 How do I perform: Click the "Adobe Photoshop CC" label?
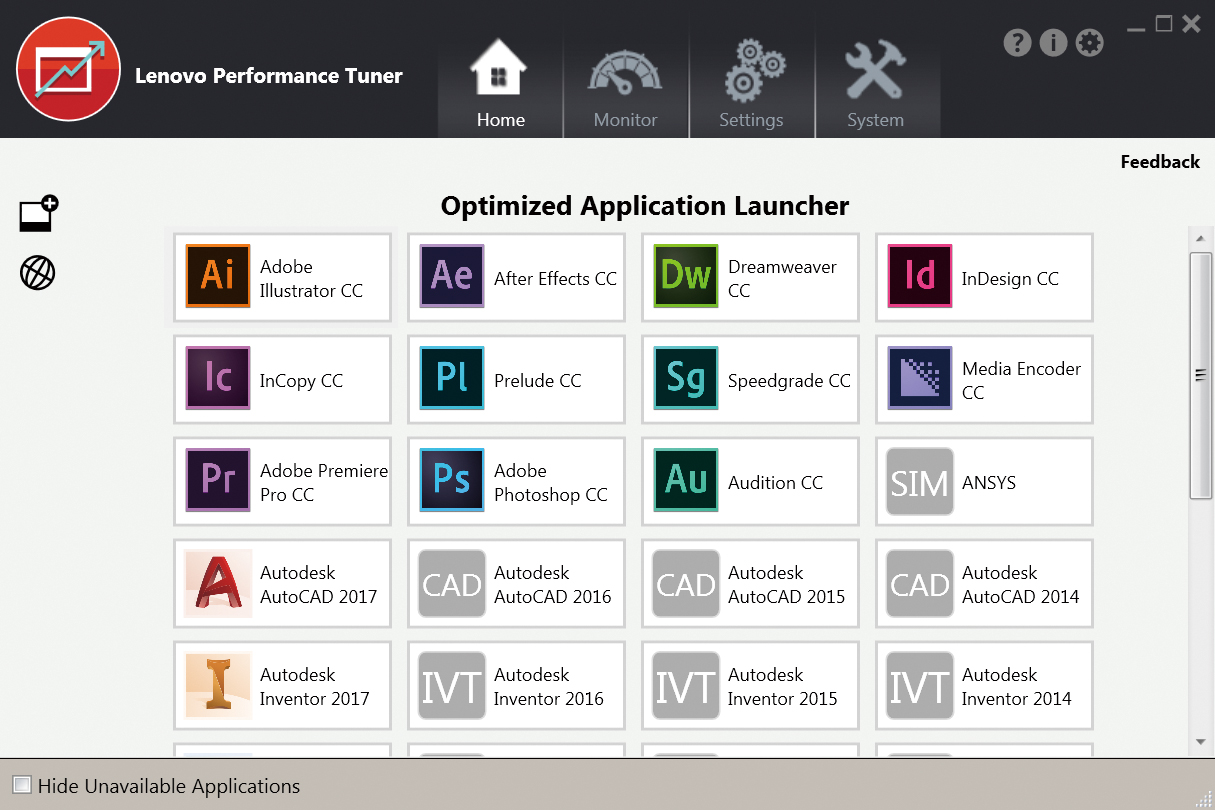(x=550, y=483)
